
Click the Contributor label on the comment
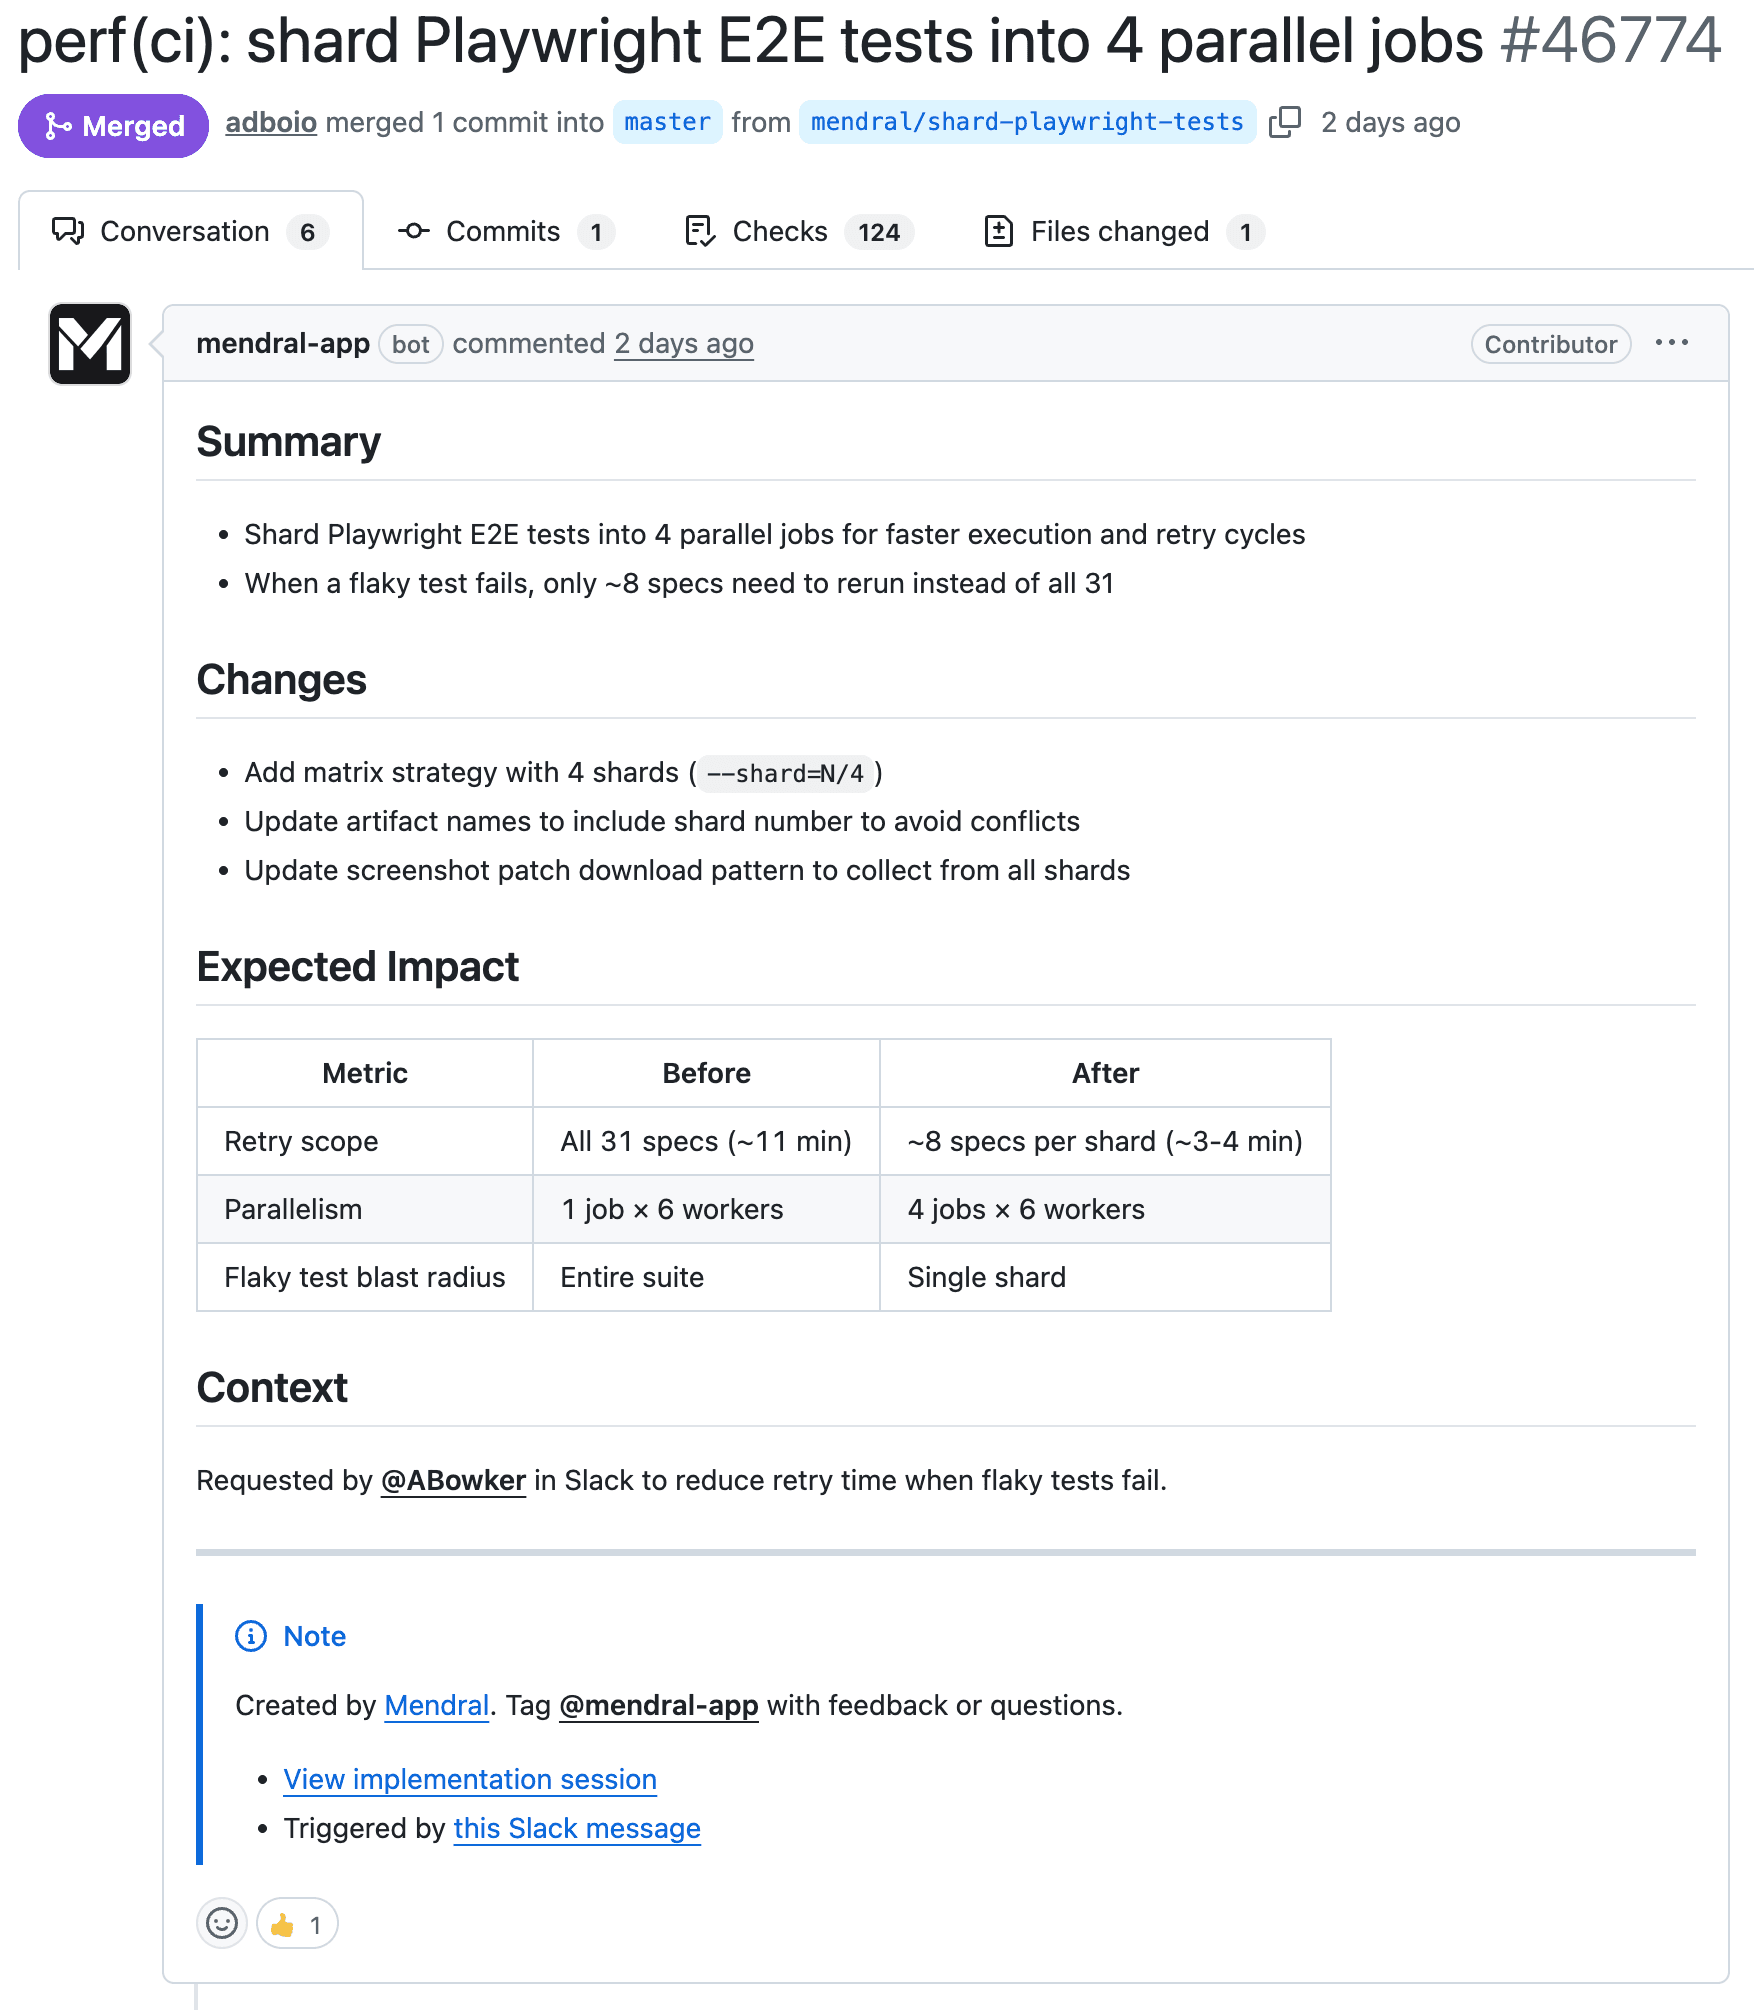(x=1550, y=344)
